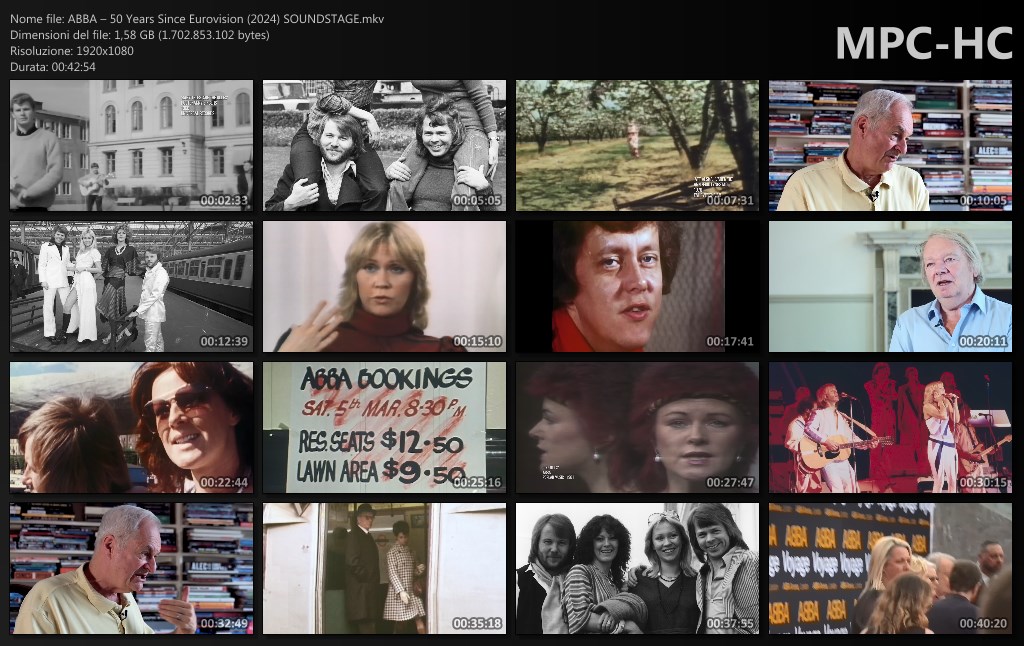1024x646 pixels.
Task: Pick the train station thumbnail at 00:12:39
Action: coord(131,286)
